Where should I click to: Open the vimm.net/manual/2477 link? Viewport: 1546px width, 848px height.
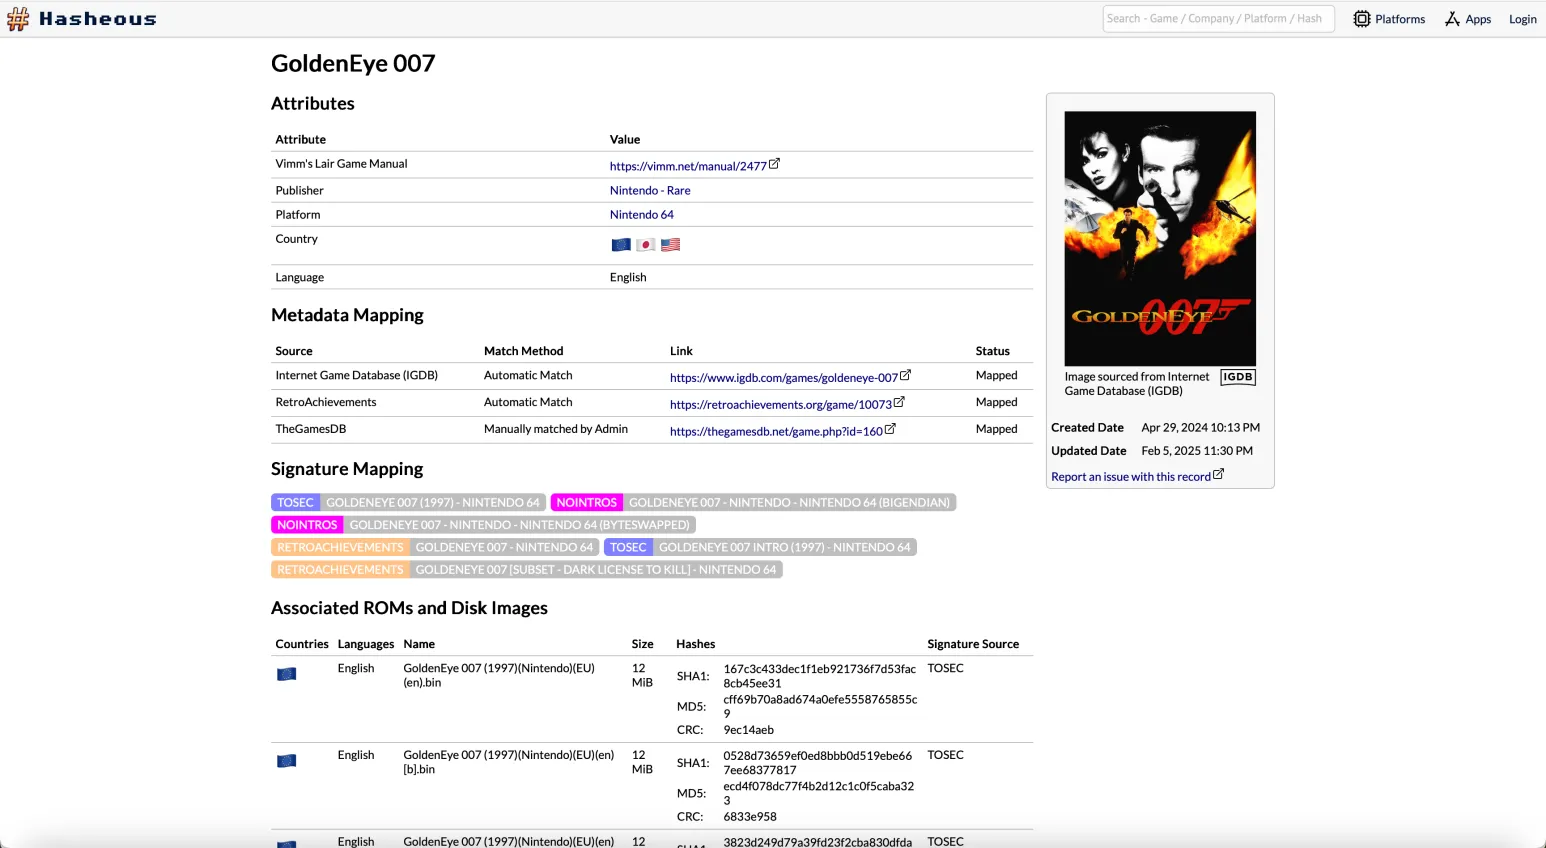(x=688, y=166)
